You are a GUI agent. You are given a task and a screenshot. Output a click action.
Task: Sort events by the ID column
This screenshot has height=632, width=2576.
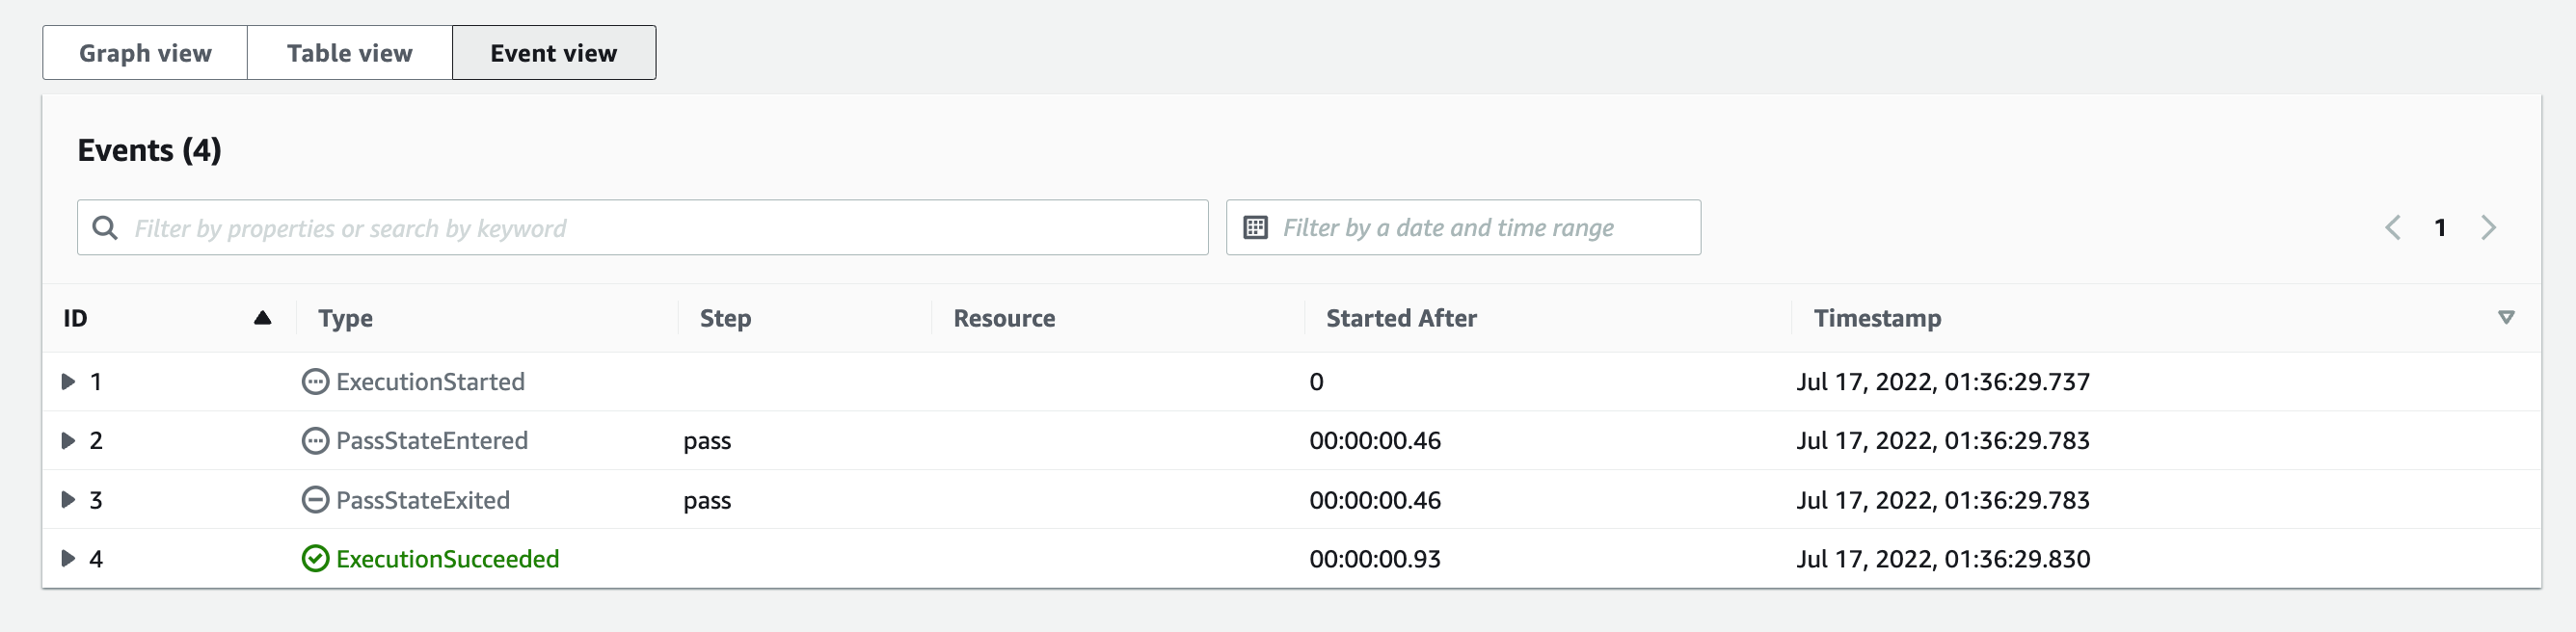coord(263,318)
